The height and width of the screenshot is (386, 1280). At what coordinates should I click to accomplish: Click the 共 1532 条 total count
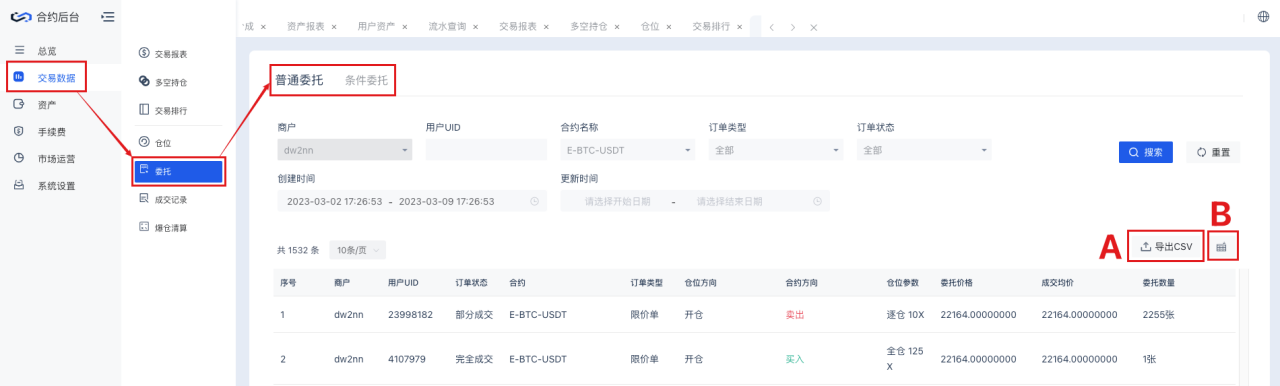(297, 250)
